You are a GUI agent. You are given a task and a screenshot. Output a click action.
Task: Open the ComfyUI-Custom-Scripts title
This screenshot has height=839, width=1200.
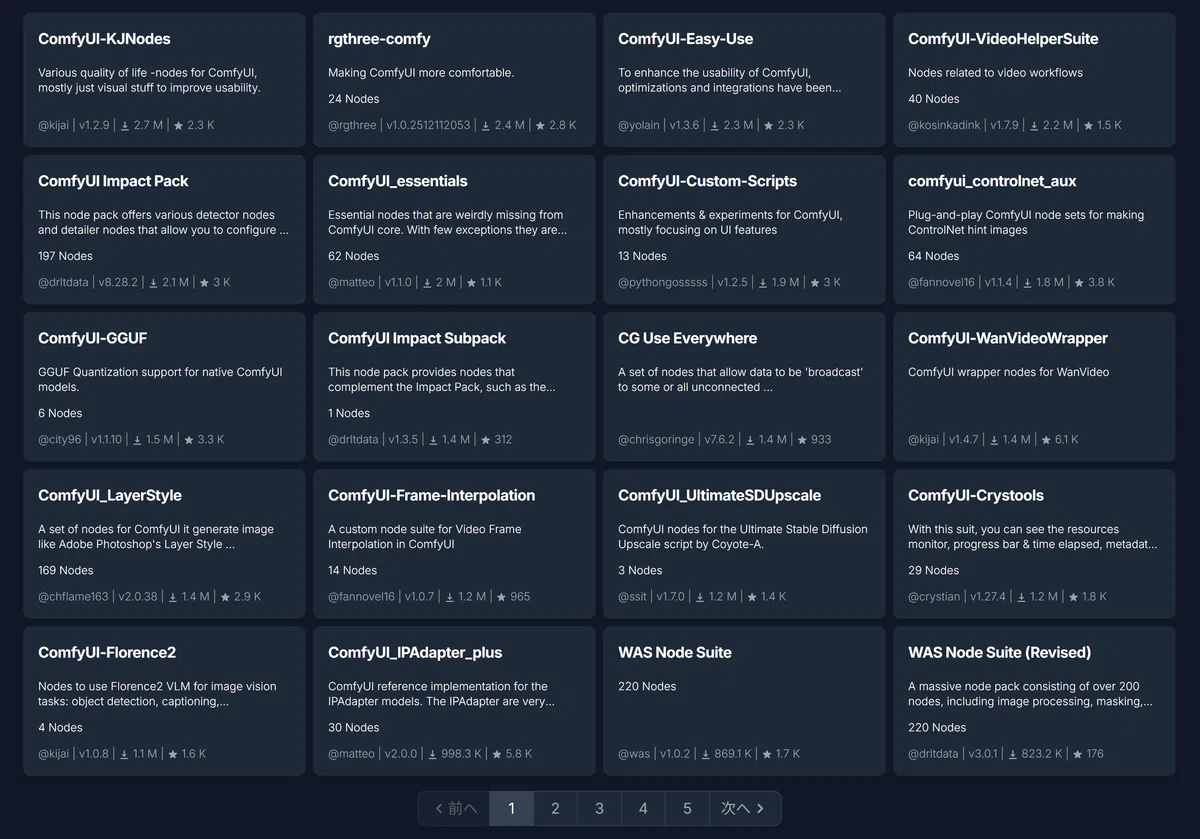707,181
